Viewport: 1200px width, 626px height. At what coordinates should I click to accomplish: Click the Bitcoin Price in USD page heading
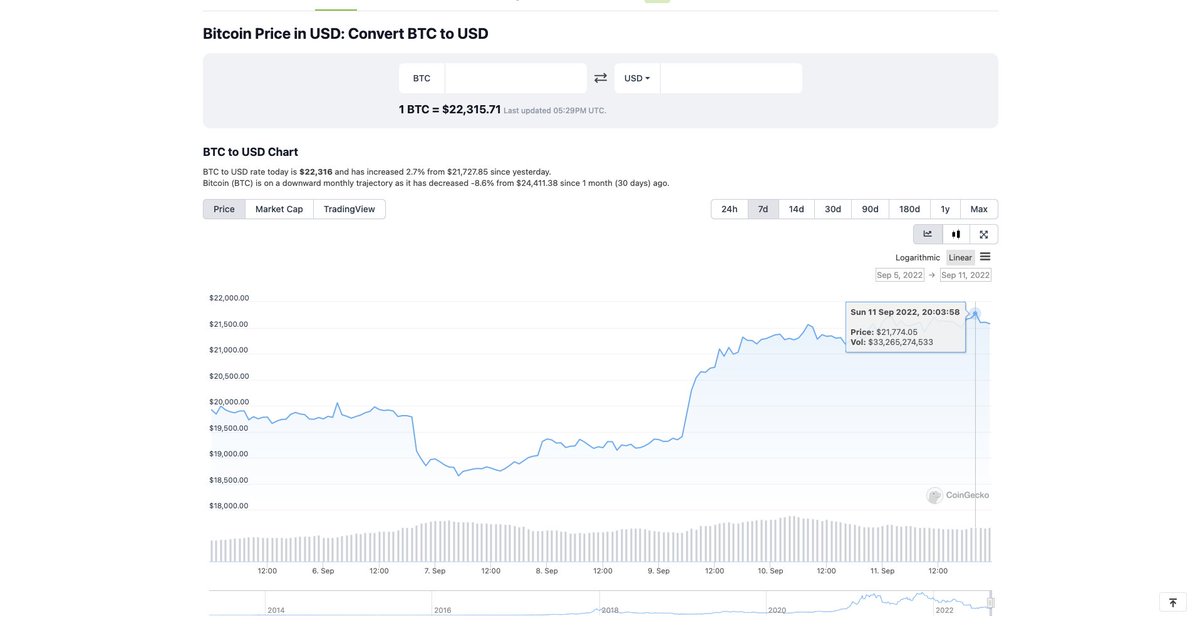pos(346,33)
